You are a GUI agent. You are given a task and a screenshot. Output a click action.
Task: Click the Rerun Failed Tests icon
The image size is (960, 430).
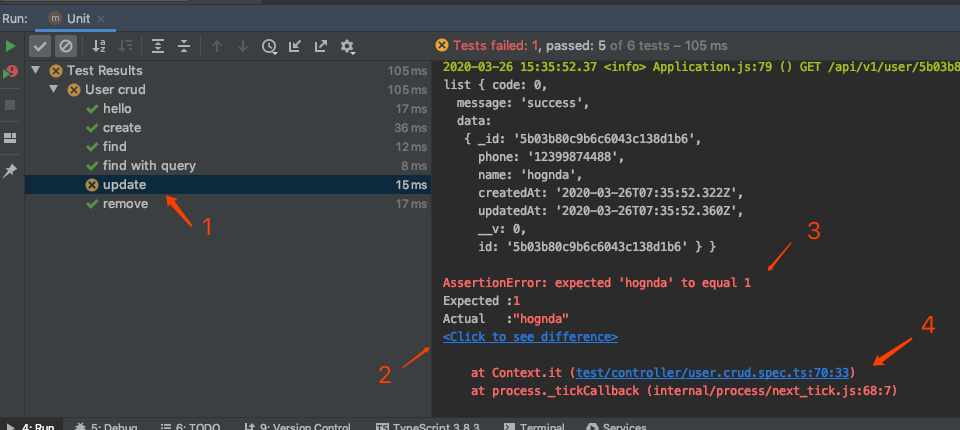tap(10, 72)
